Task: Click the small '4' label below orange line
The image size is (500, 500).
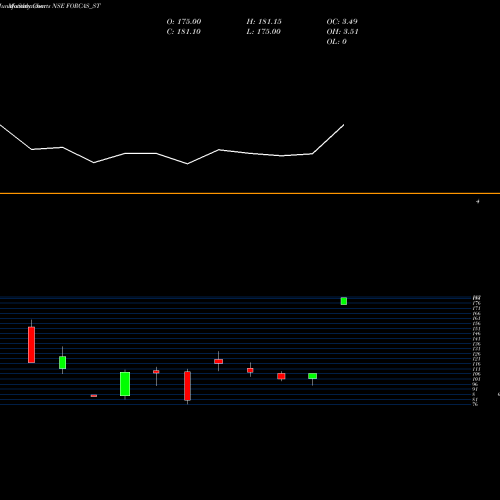Action: 478,201
